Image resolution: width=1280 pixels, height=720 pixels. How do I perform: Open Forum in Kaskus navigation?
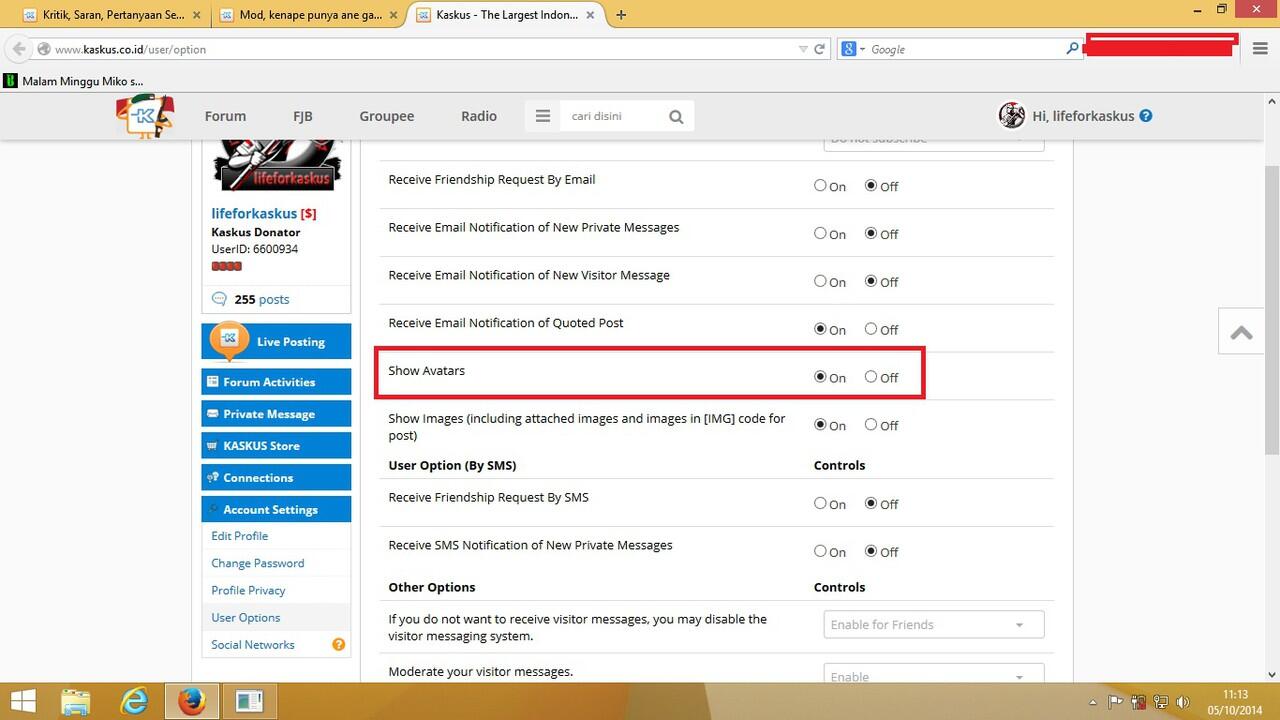click(225, 116)
